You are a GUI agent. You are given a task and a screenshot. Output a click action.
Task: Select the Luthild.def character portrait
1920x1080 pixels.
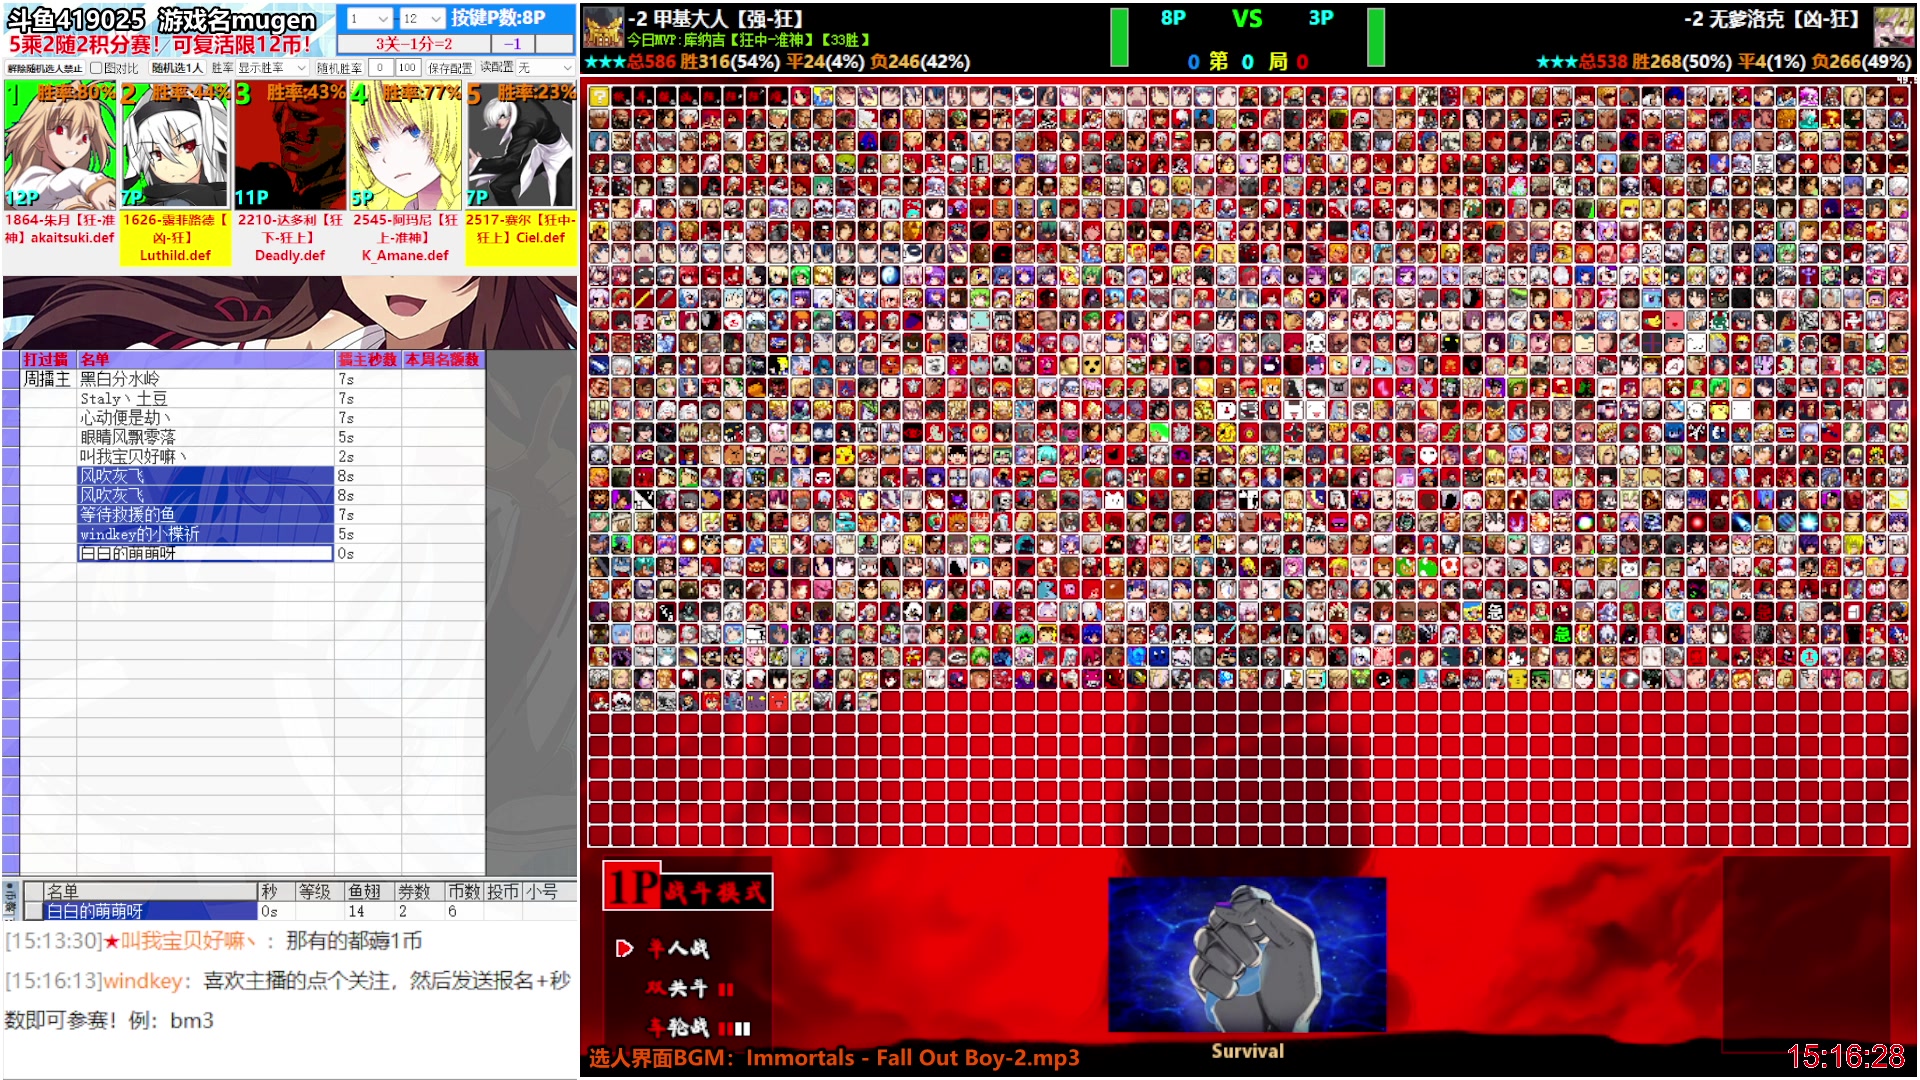176,146
